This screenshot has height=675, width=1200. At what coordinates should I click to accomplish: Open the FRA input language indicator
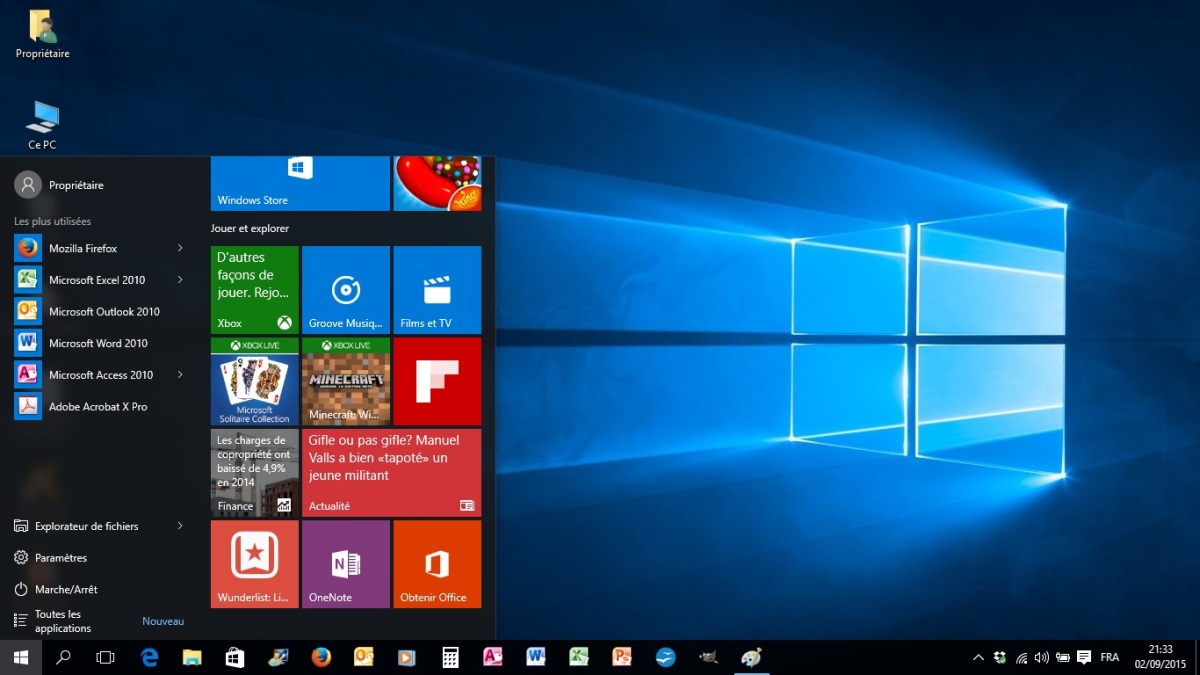[1110, 657]
